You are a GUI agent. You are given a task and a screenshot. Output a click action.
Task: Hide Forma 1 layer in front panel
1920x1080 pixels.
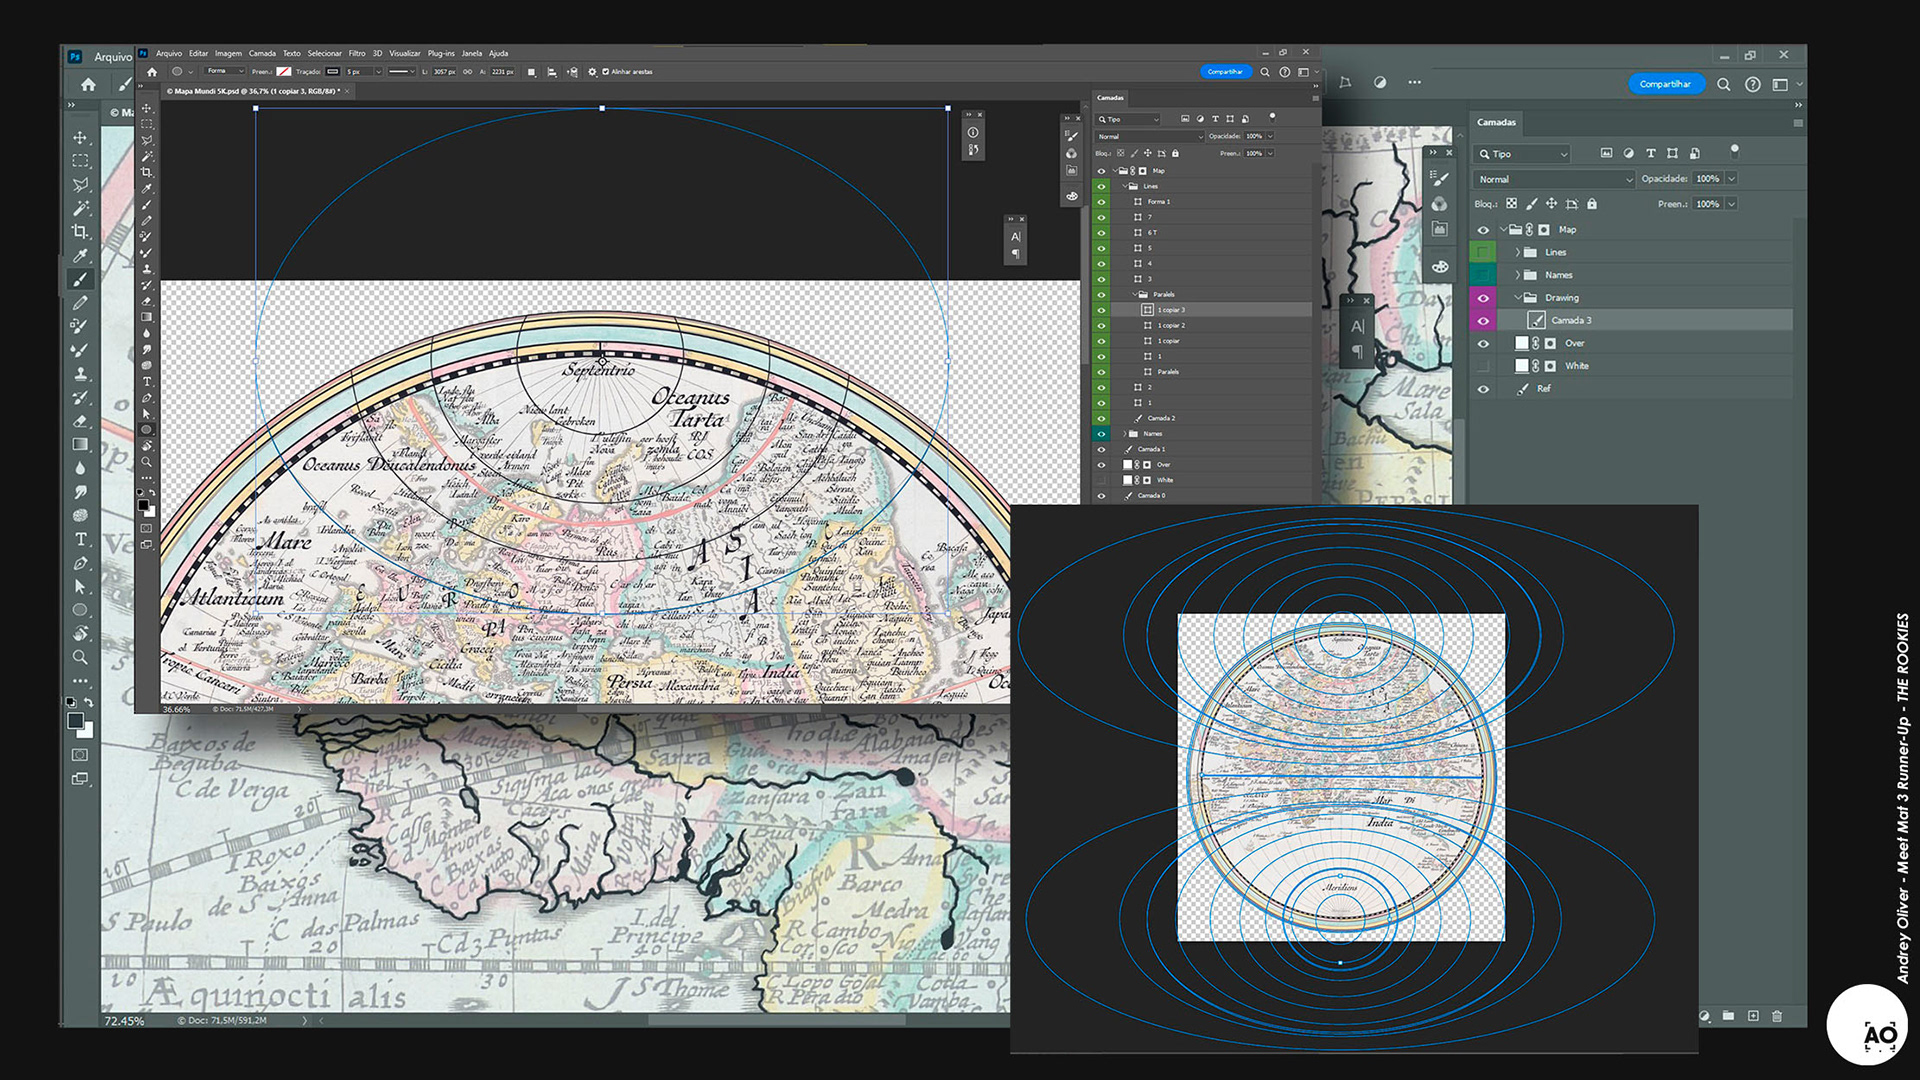tap(1101, 202)
